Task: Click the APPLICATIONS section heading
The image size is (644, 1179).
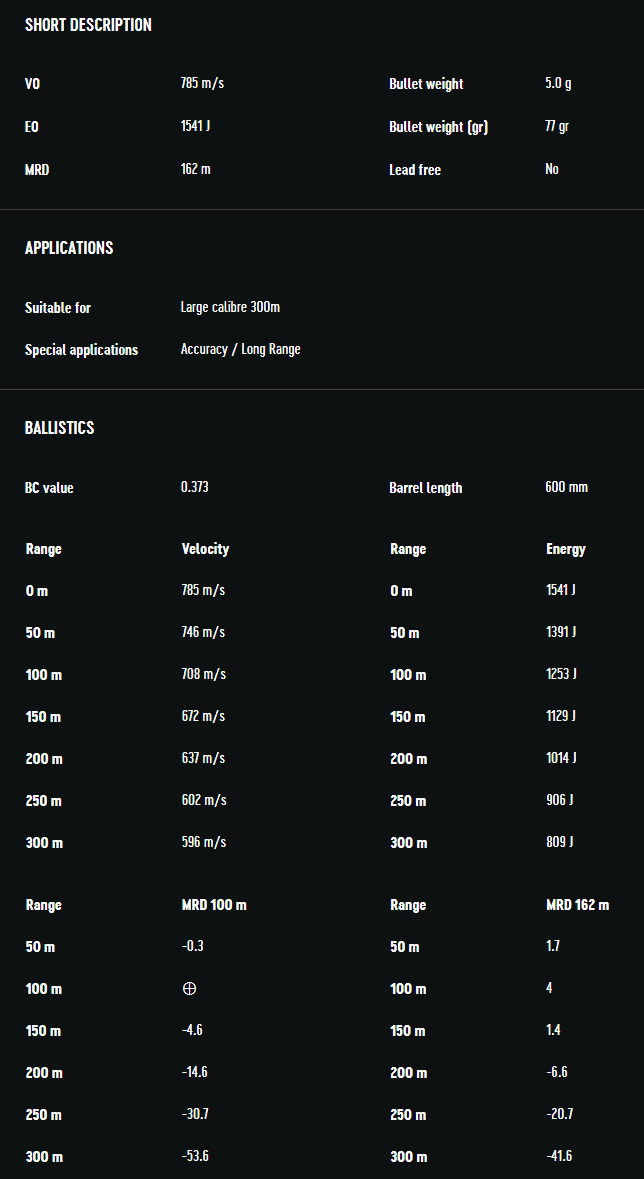Action: click(69, 248)
